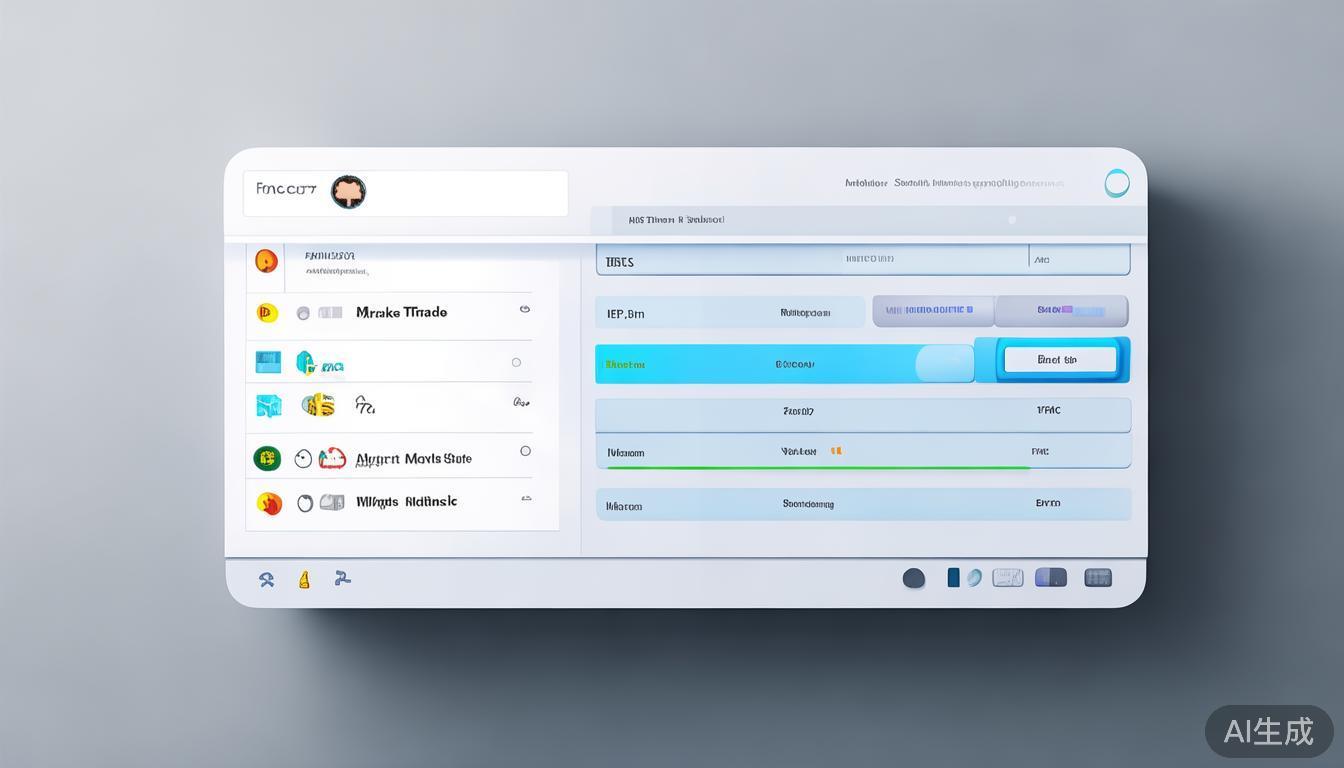Click the dark round icon in bottom-right toolbar
The width and height of the screenshot is (1344, 768).
click(913, 578)
